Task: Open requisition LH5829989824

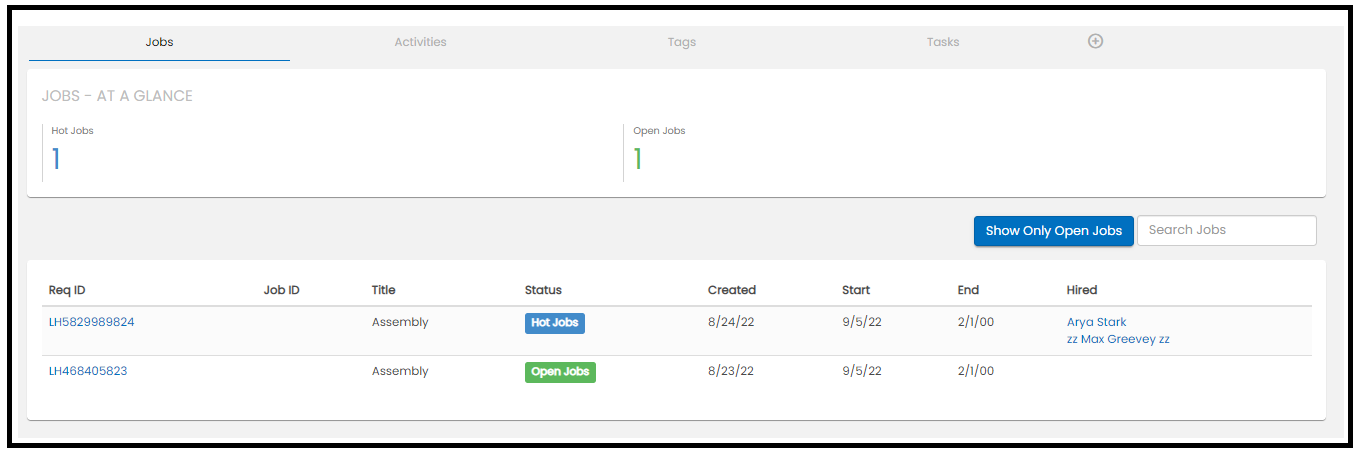Action: [91, 322]
